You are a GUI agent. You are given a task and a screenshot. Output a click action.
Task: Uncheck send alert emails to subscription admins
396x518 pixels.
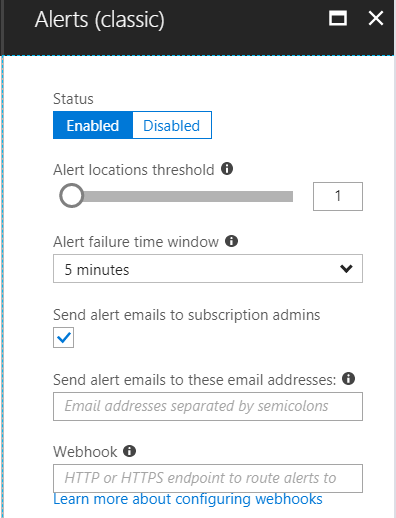point(63,337)
